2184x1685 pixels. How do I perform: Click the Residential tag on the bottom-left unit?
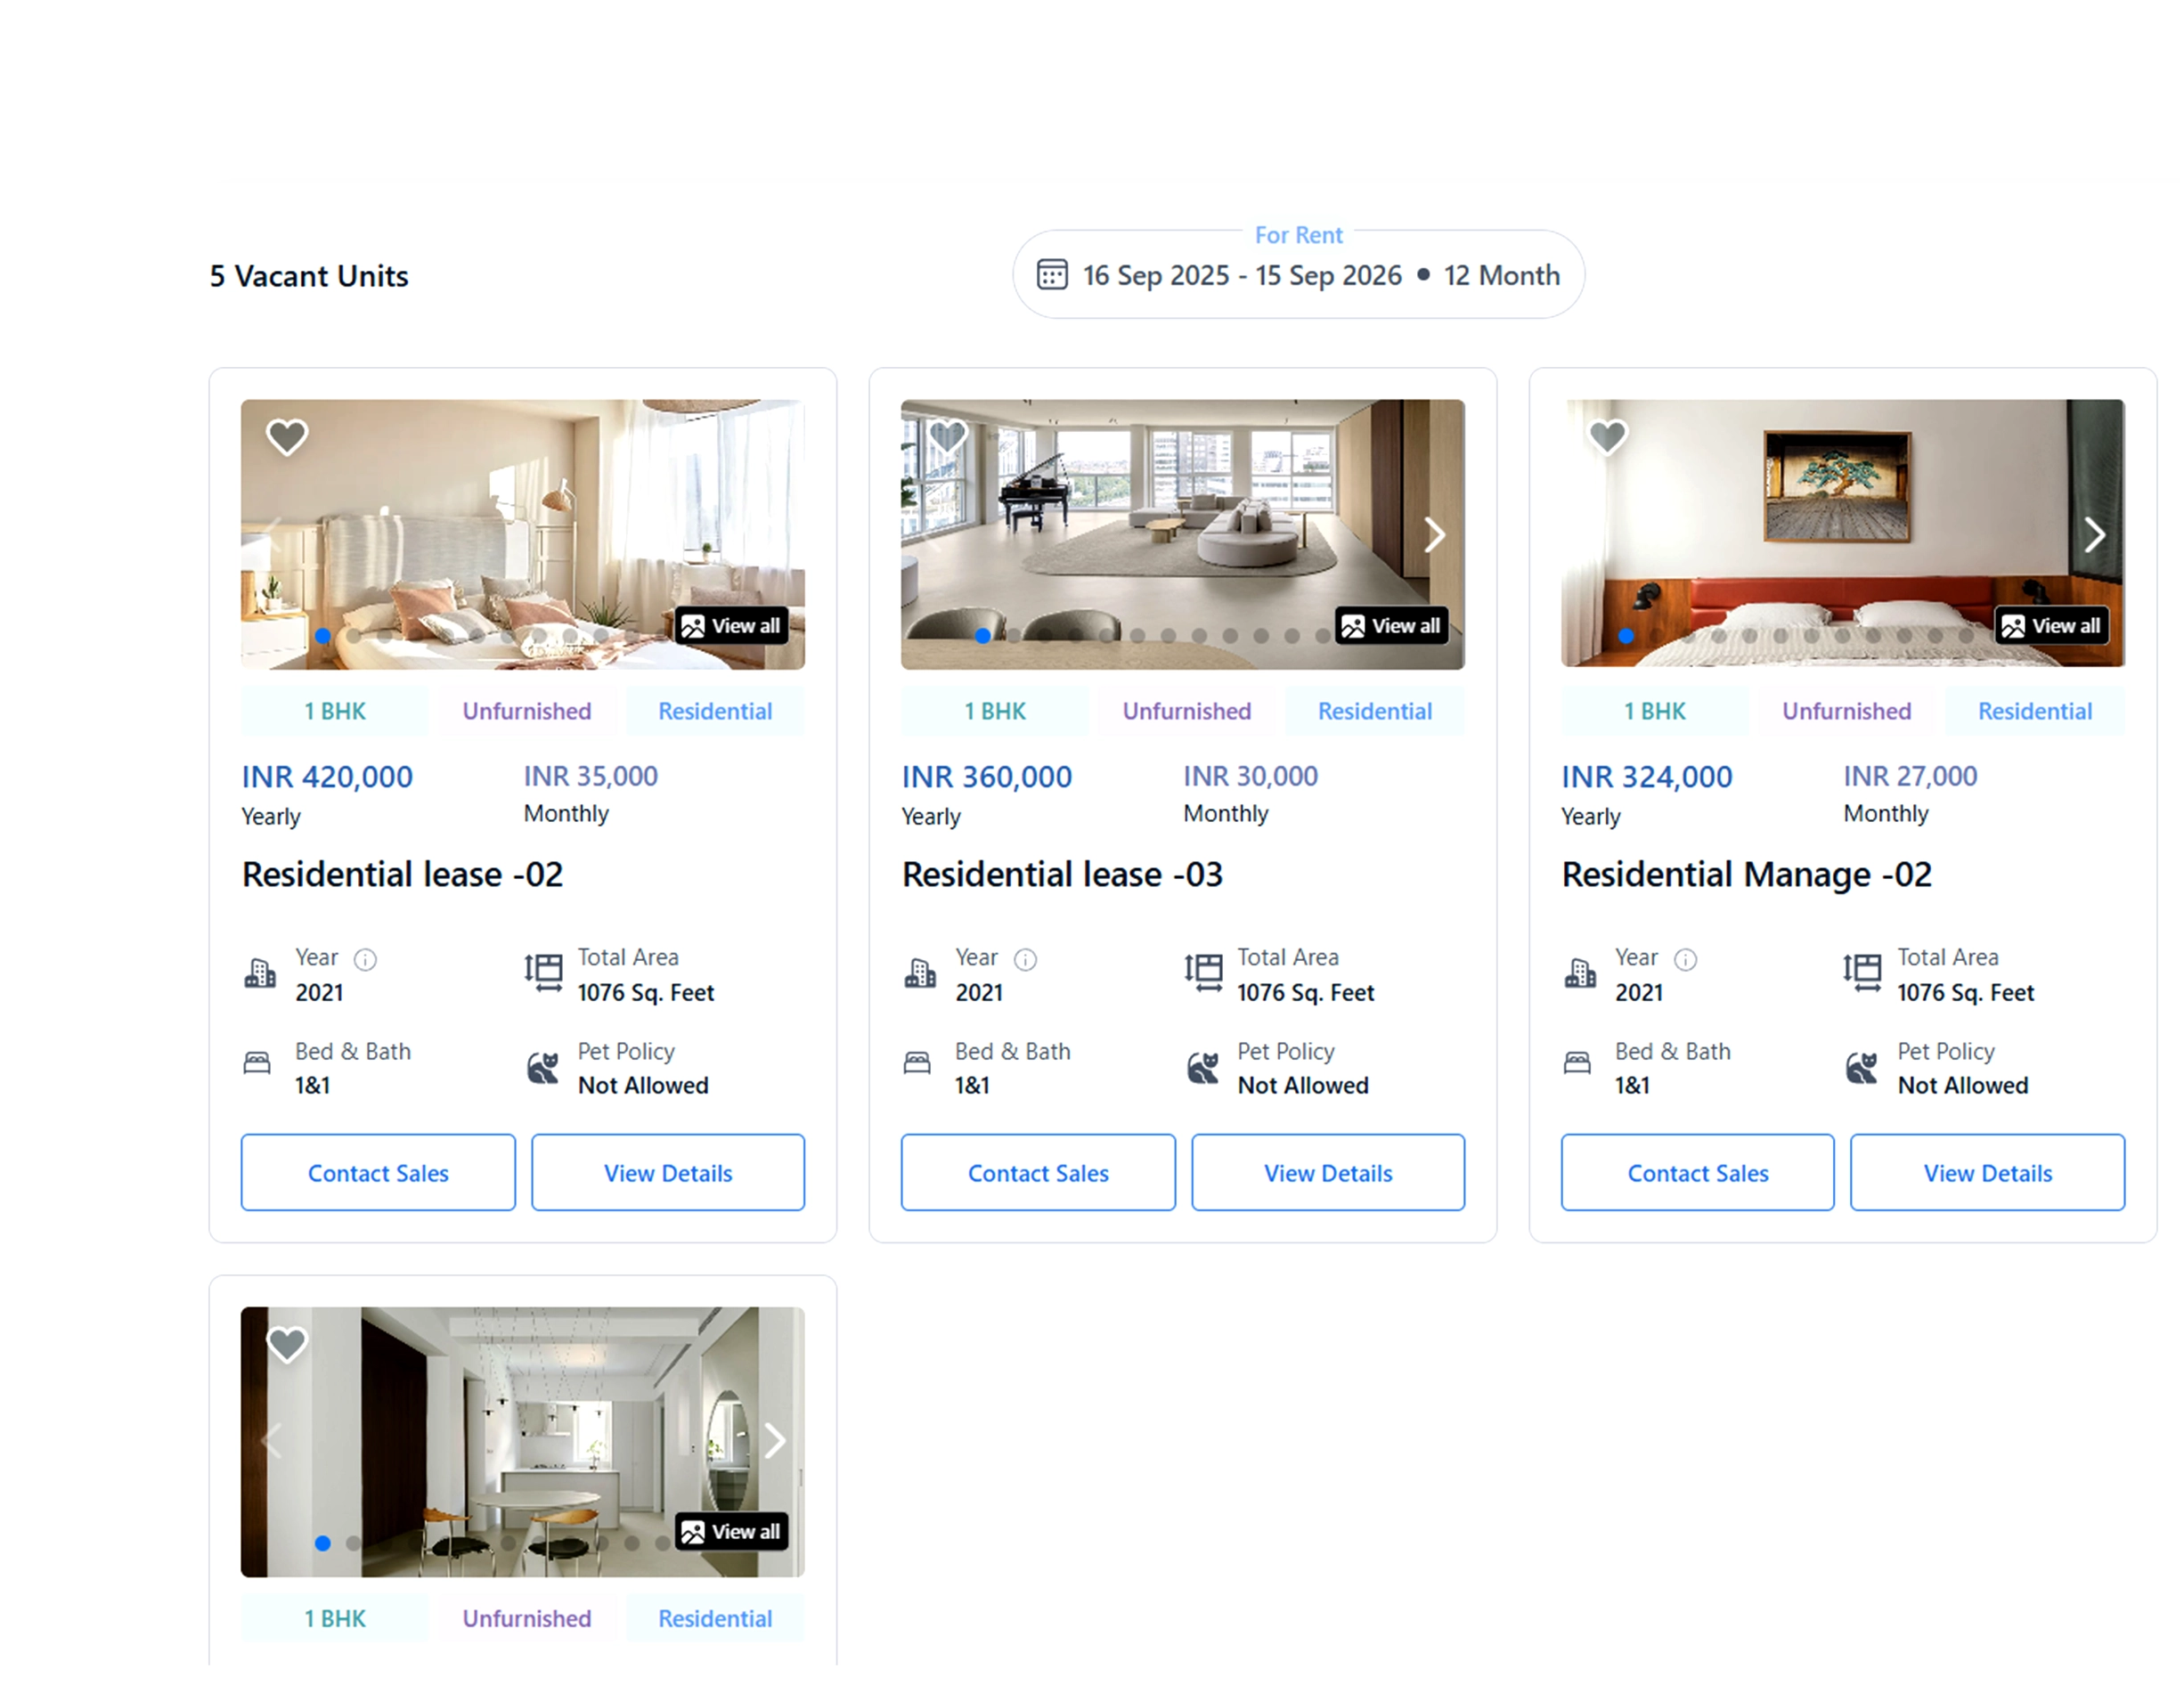pos(715,1617)
